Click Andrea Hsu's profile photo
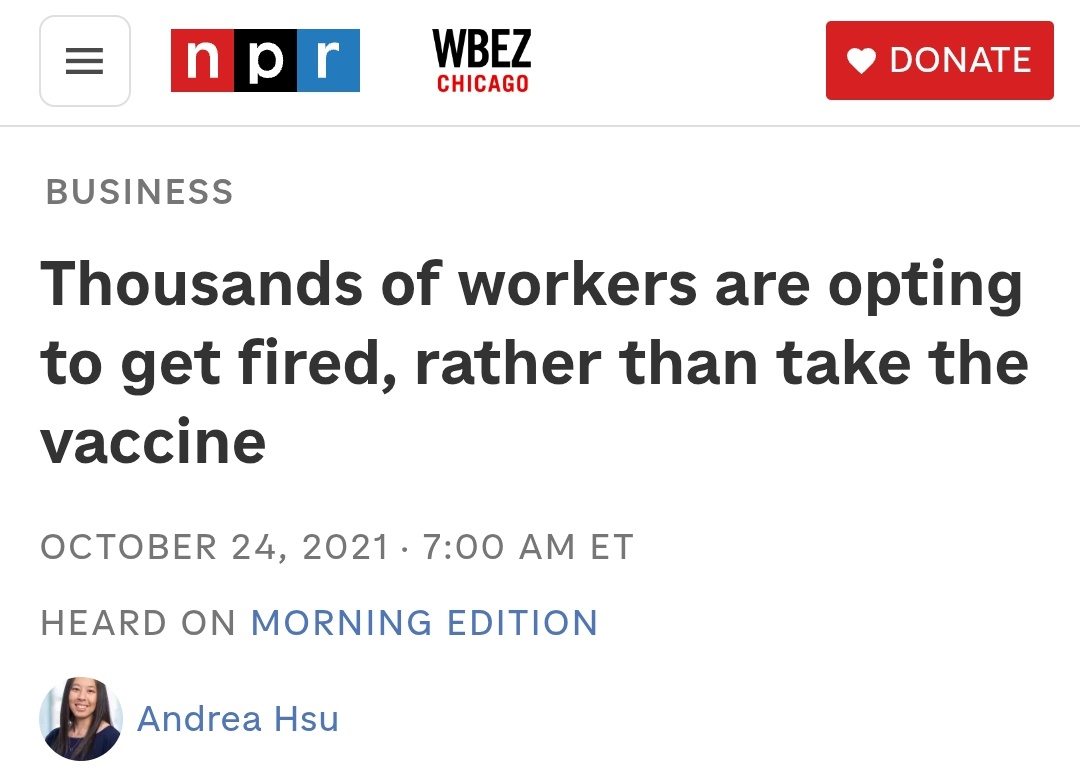Screen dimensions: 1080x774 point(81,719)
